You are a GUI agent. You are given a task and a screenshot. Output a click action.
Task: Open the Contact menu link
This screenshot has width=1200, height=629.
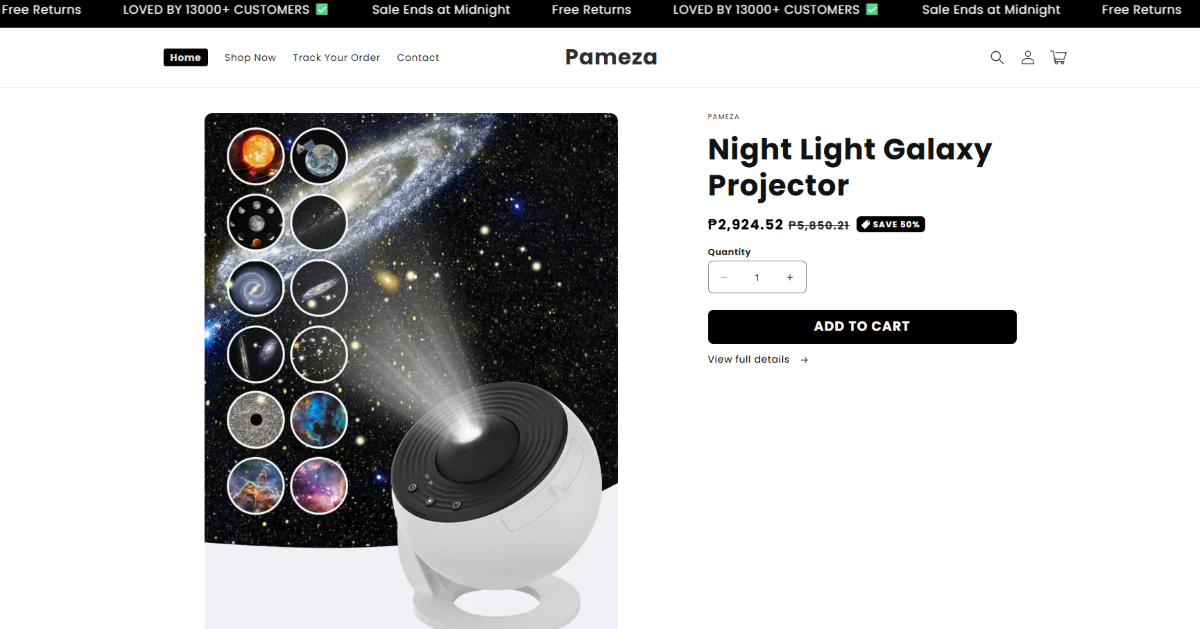(x=418, y=58)
